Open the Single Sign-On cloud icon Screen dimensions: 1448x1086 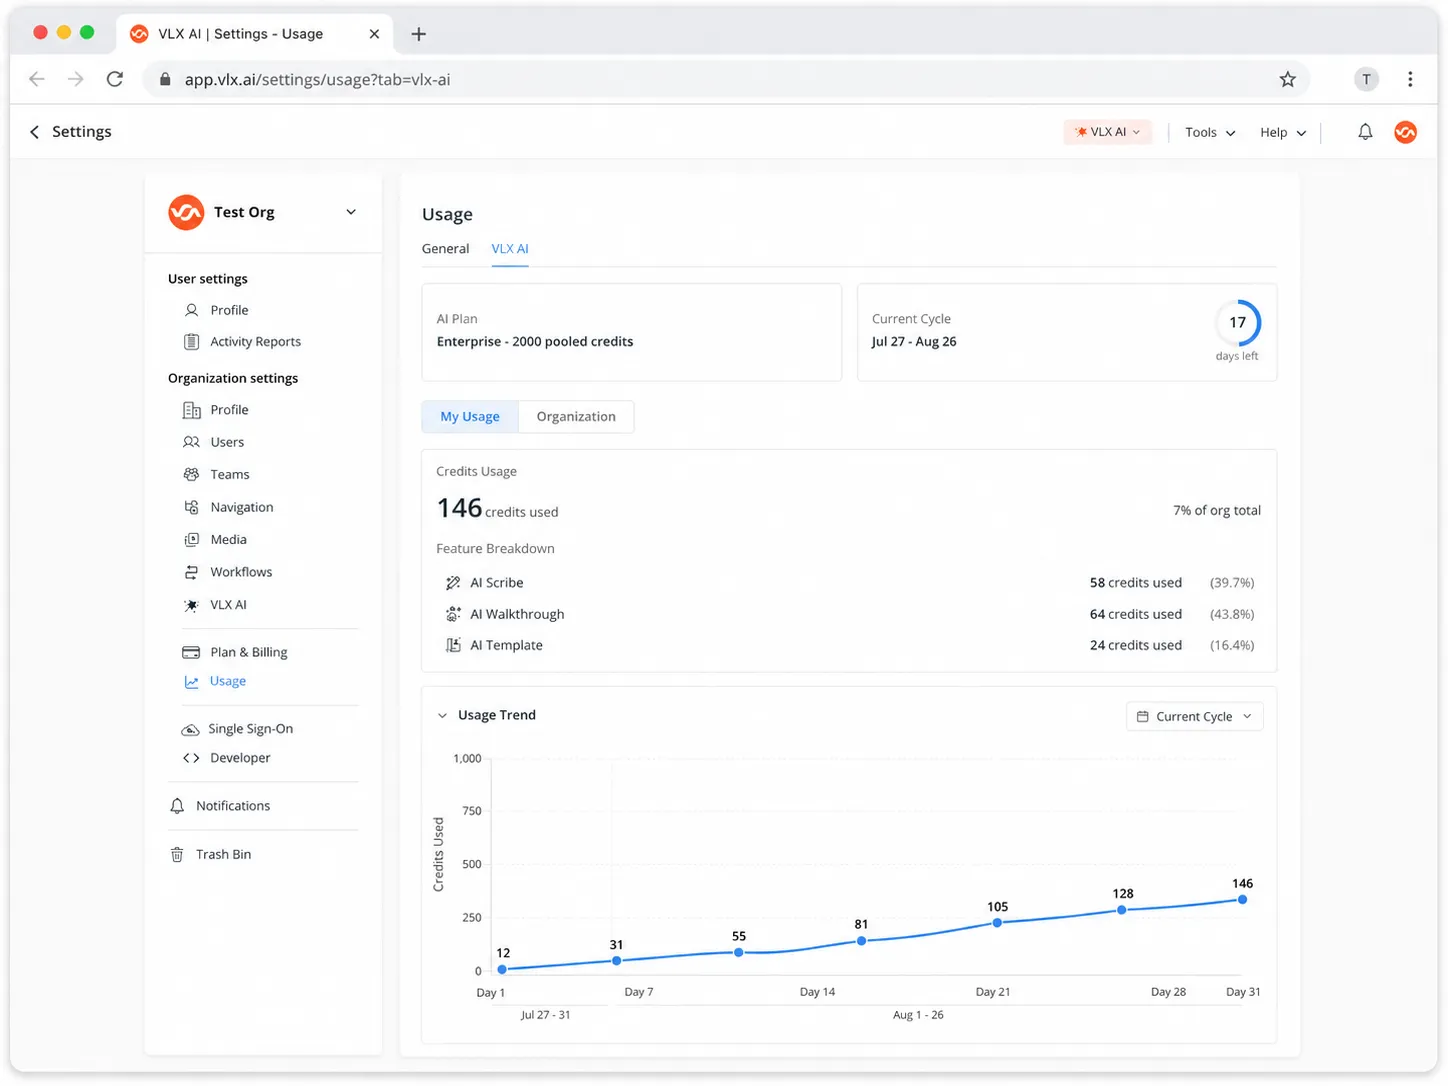[x=190, y=729]
